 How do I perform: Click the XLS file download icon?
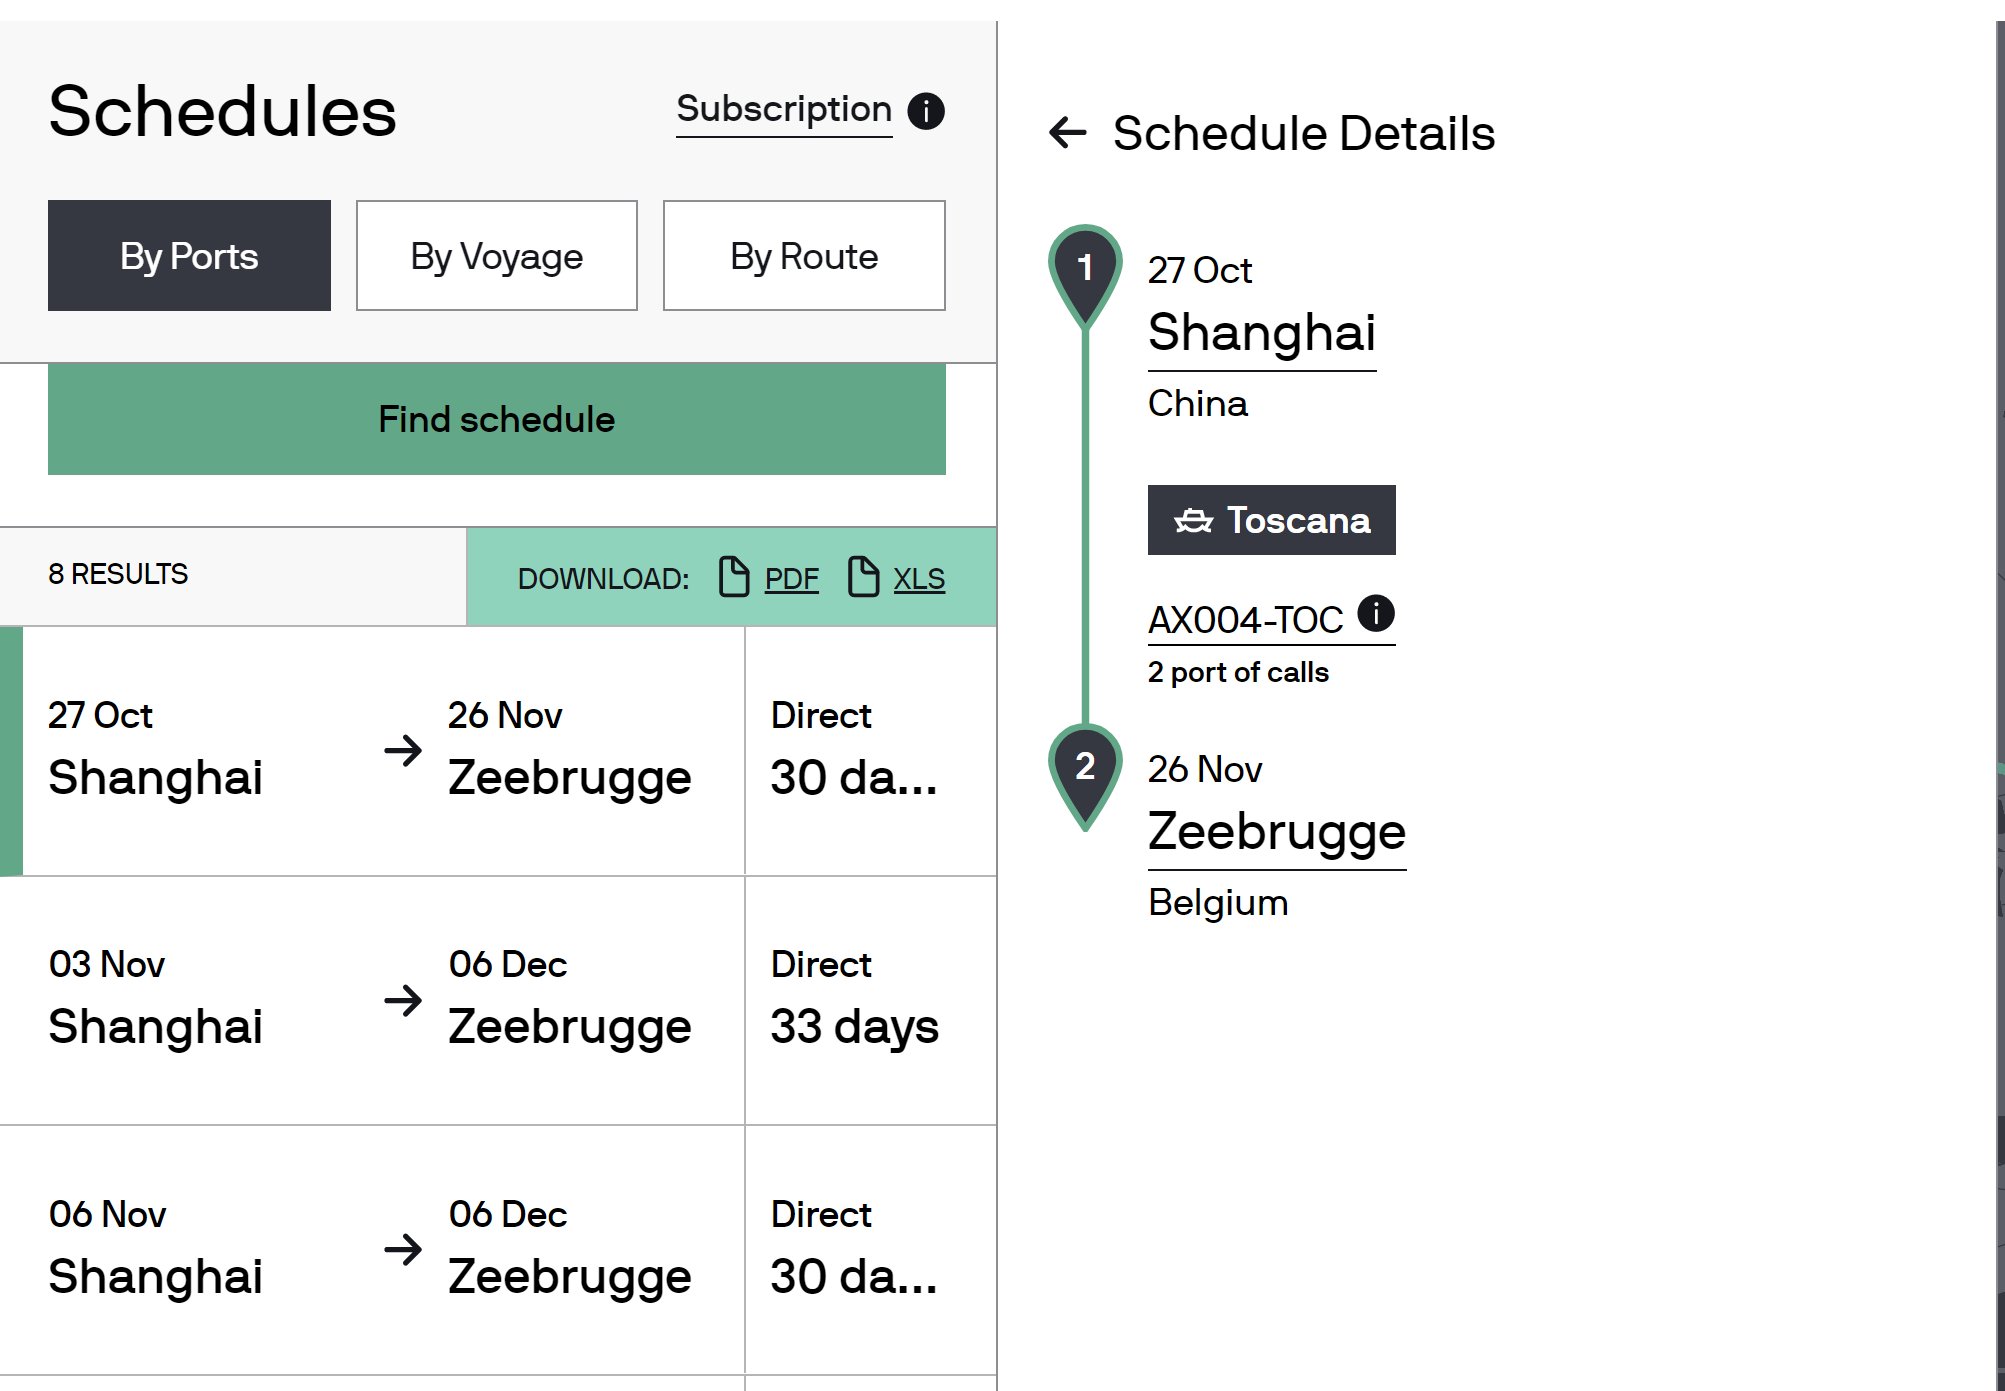863,577
